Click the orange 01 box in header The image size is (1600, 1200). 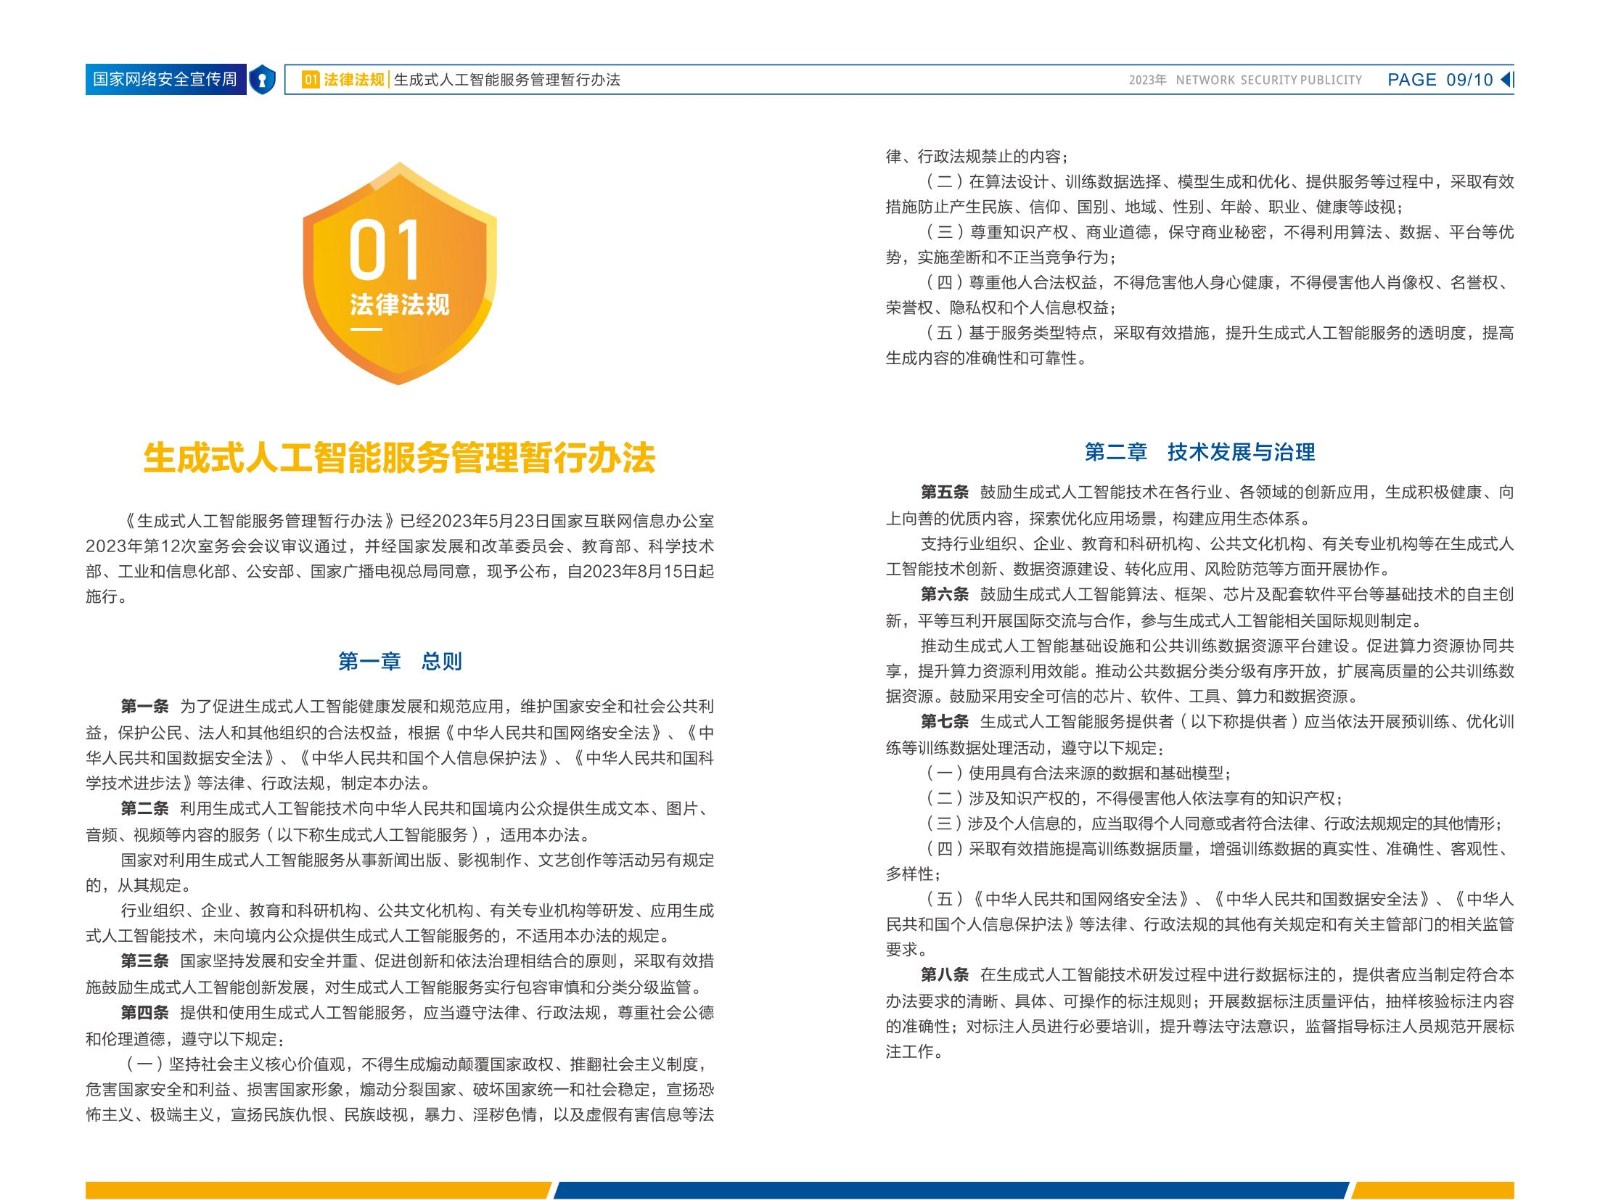pyautogui.click(x=310, y=80)
